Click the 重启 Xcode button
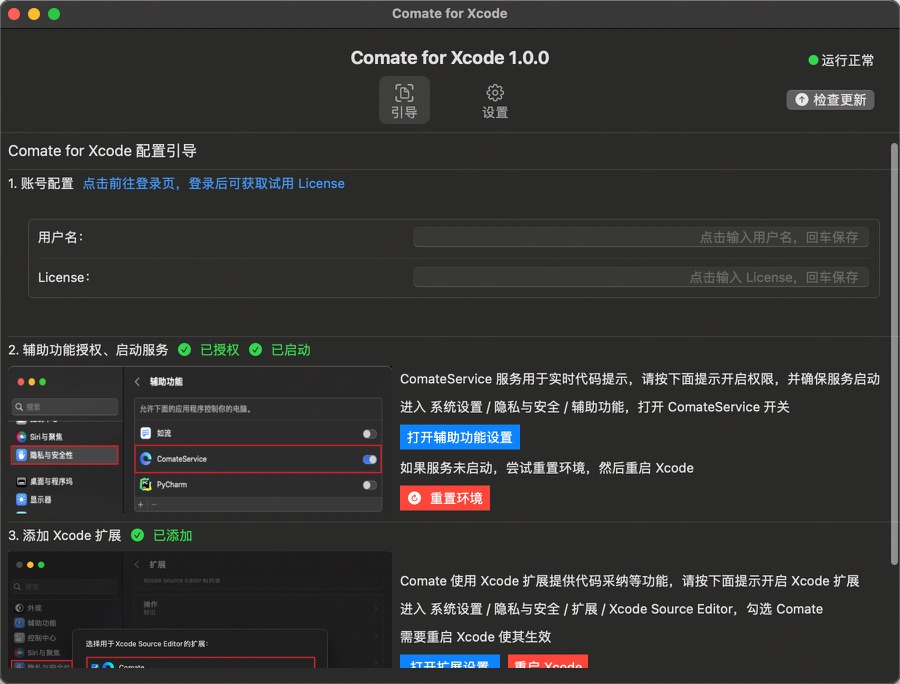900x684 pixels. (x=548, y=662)
